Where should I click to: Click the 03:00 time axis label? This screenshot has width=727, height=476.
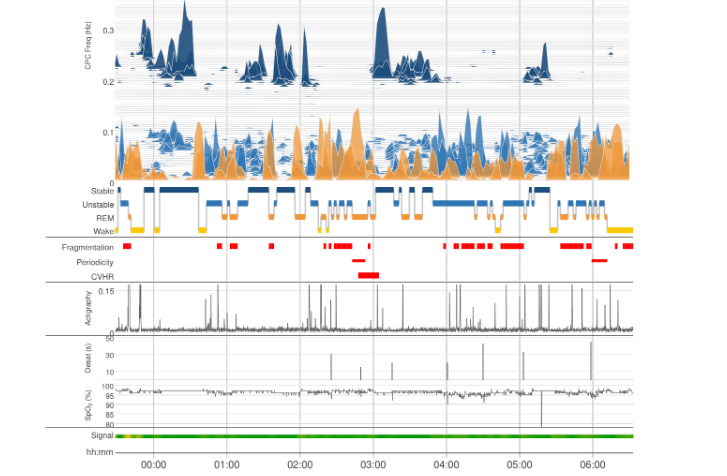pyautogui.click(x=373, y=465)
